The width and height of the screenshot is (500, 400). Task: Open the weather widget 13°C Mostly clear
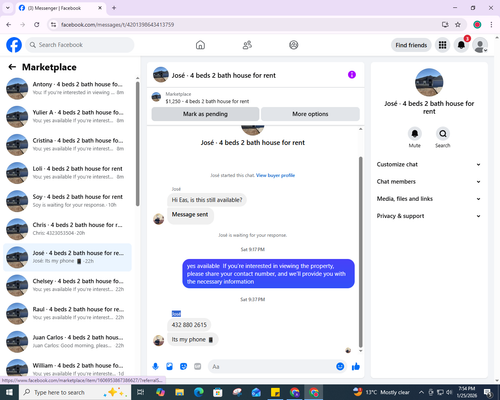tap(382, 392)
